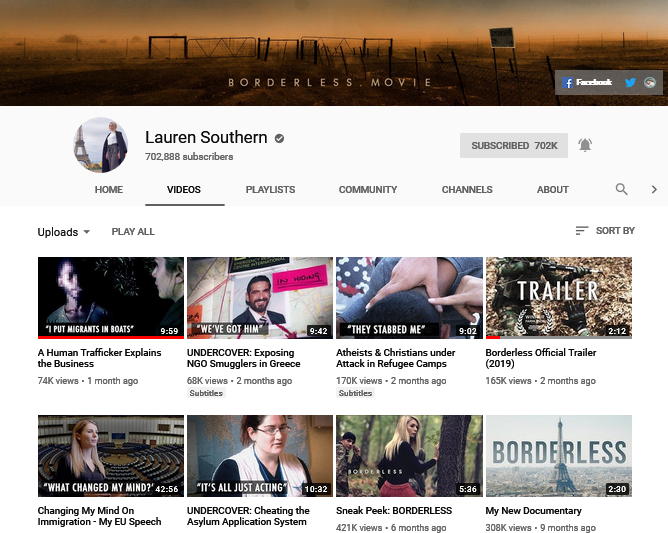Screen dimensions: 668x533
Task: Open the "They Stabbed Me" video thumbnail
Action: 409,298
